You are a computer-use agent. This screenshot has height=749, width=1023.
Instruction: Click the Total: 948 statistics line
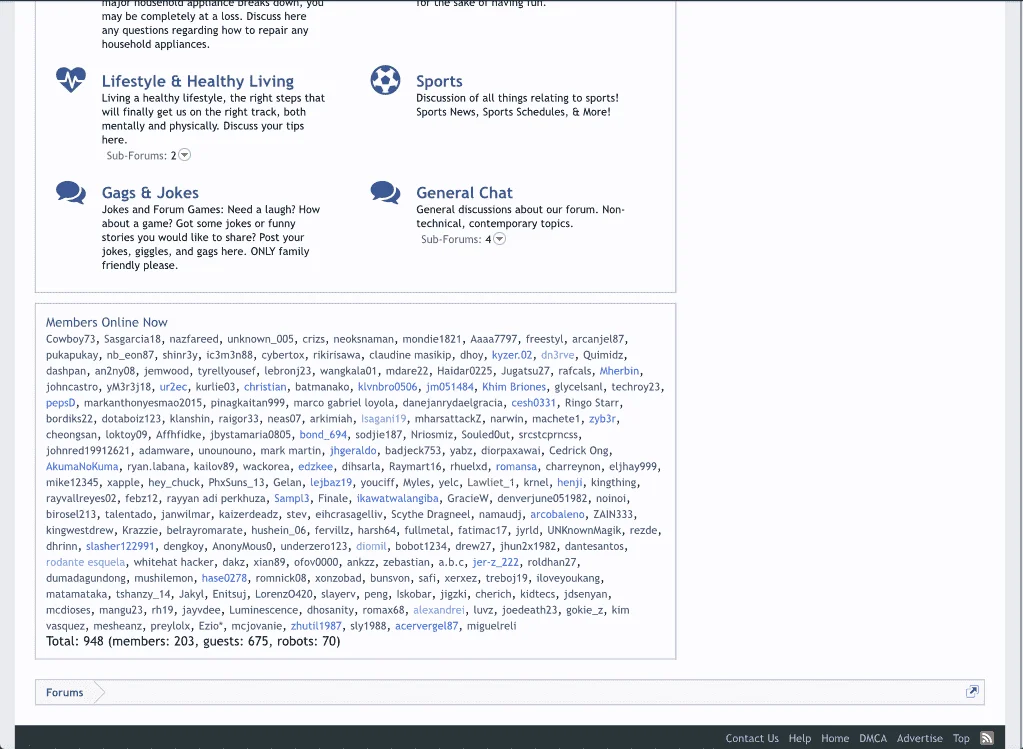tap(193, 641)
